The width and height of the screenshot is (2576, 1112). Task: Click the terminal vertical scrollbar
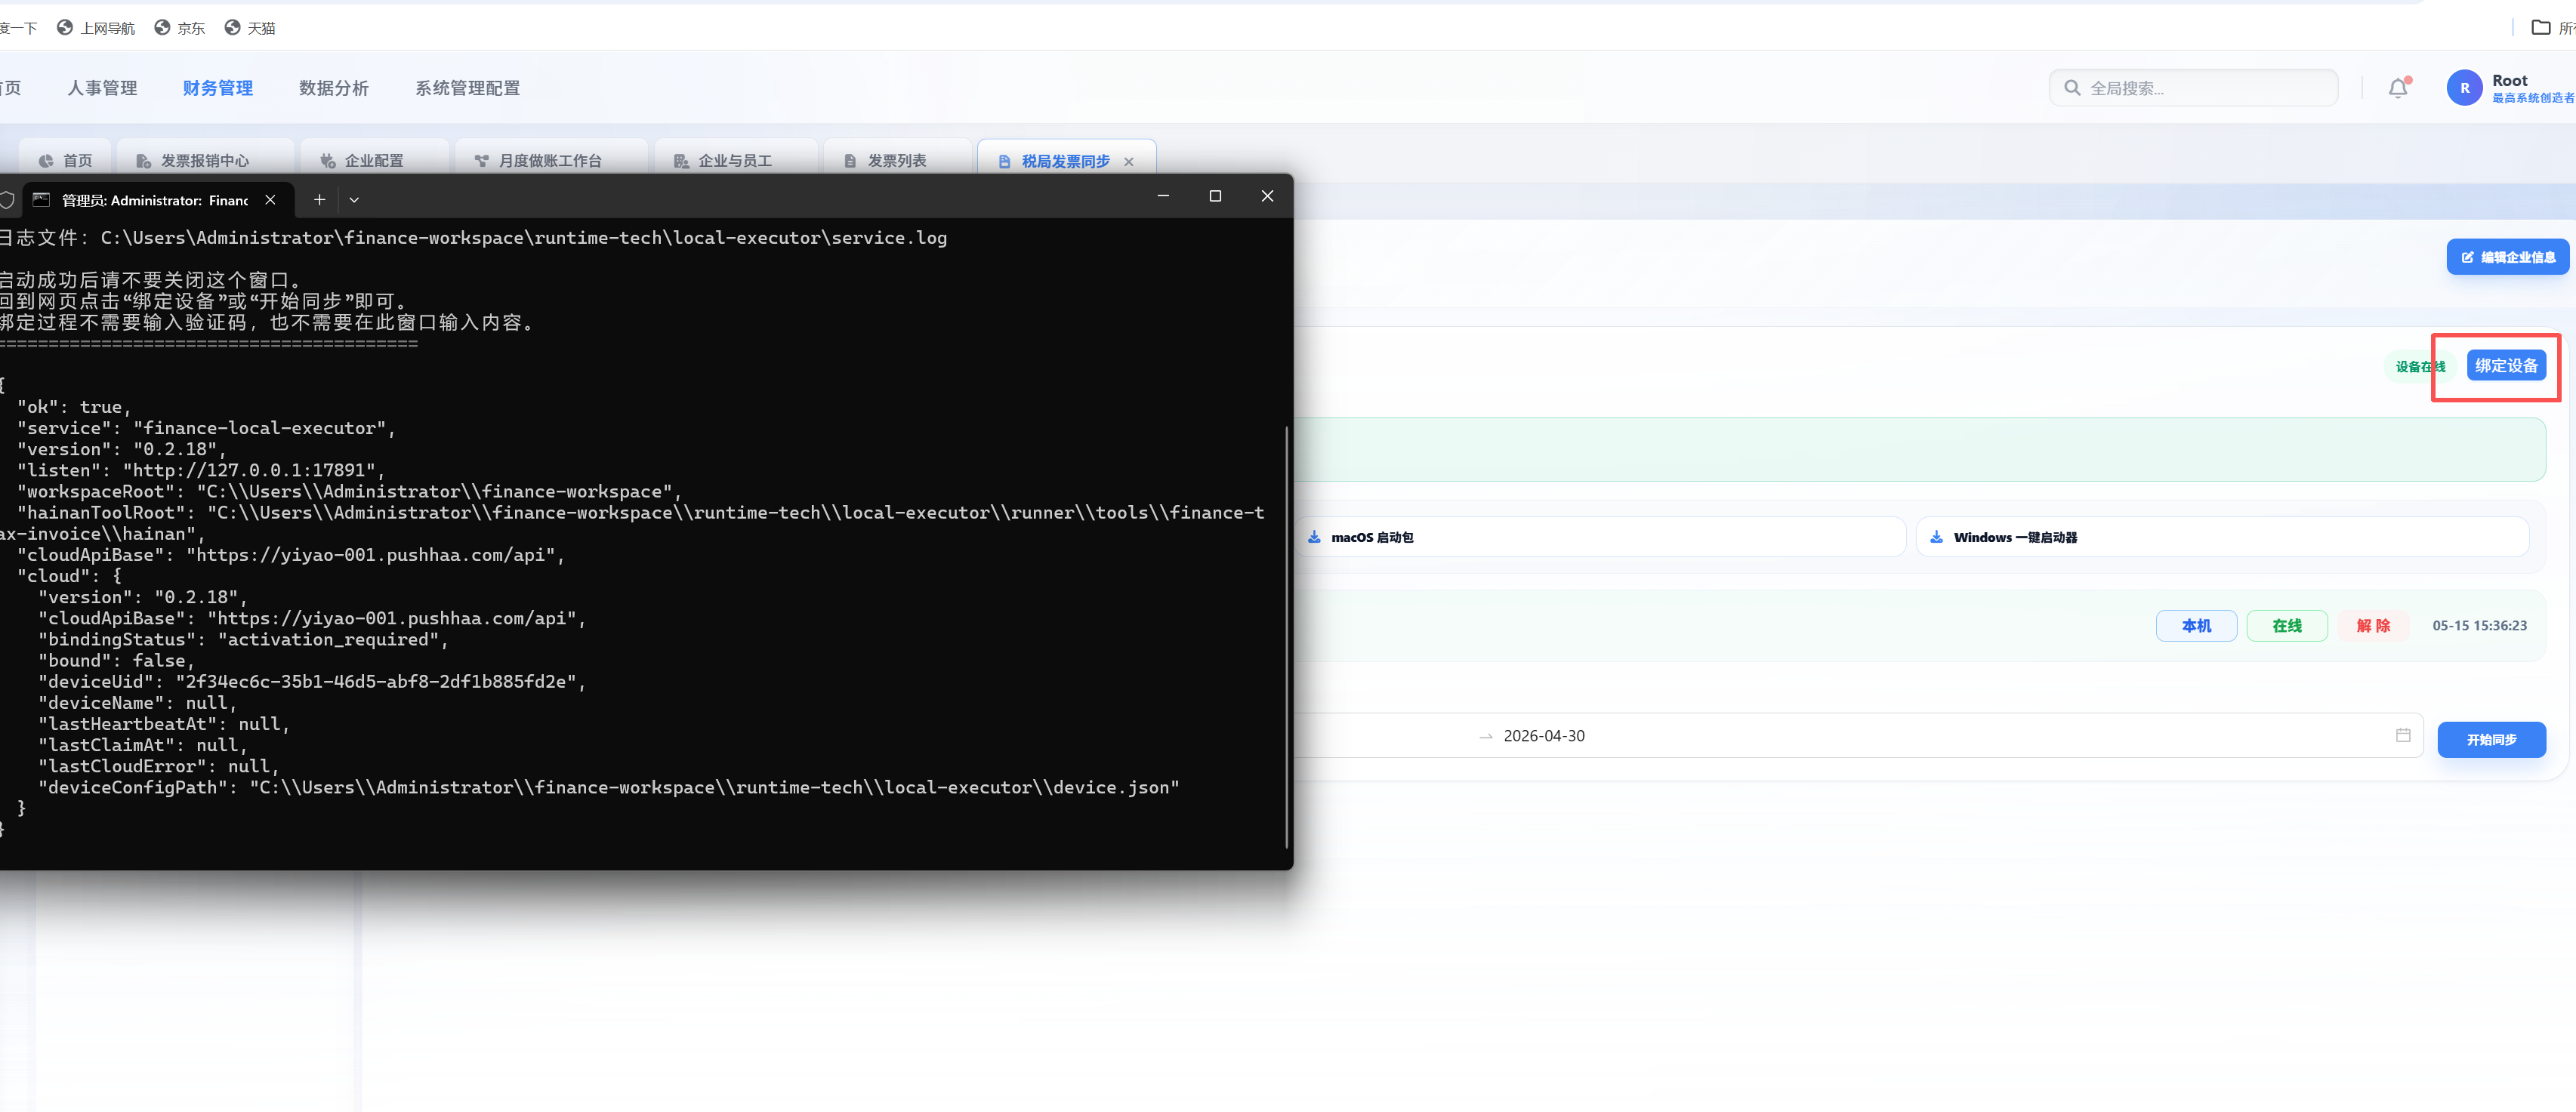point(1286,637)
